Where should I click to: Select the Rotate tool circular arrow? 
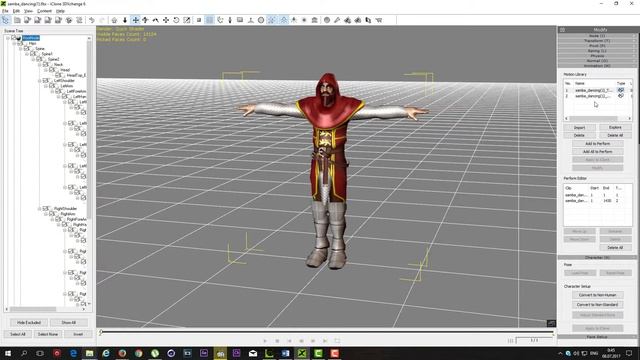point(176,20)
